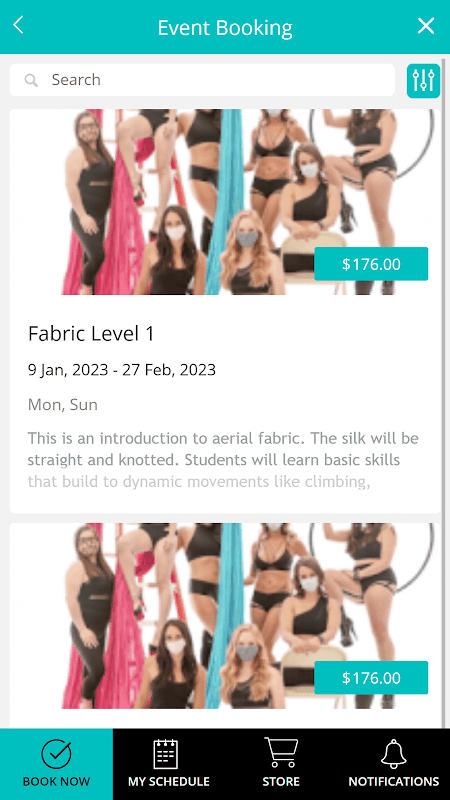450x800 pixels.
Task: Tap the Book Now checkmark icon
Action: 56,754
